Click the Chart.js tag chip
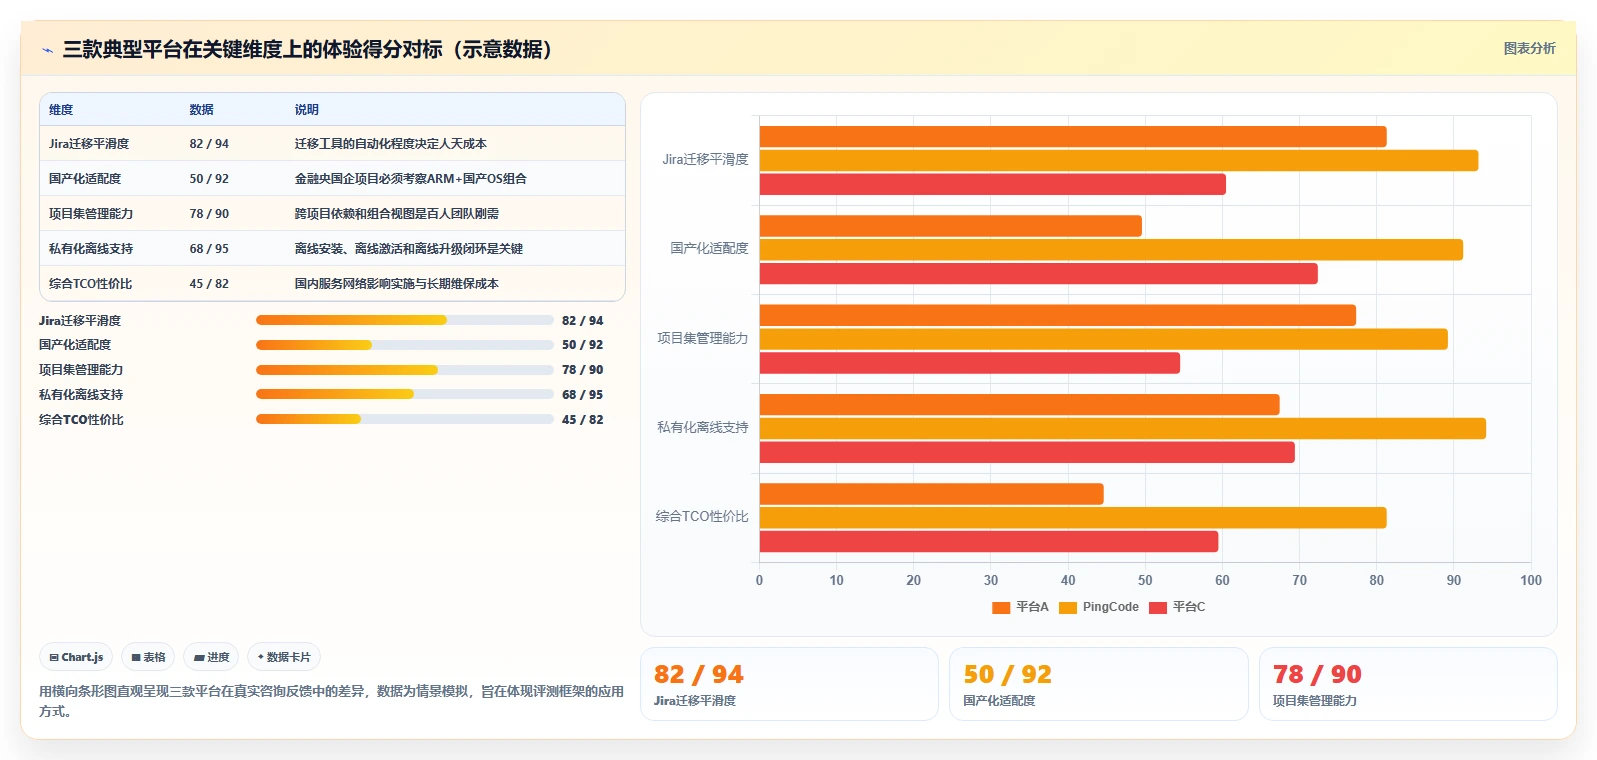This screenshot has height=760, width=1597. [x=76, y=657]
